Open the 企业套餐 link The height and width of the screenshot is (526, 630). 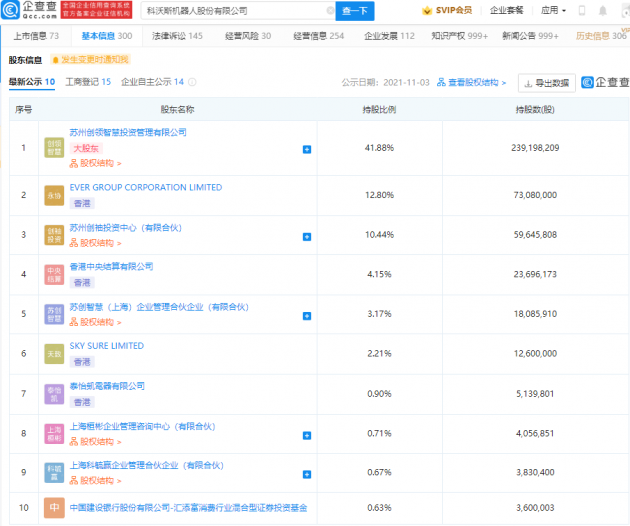[506, 10]
